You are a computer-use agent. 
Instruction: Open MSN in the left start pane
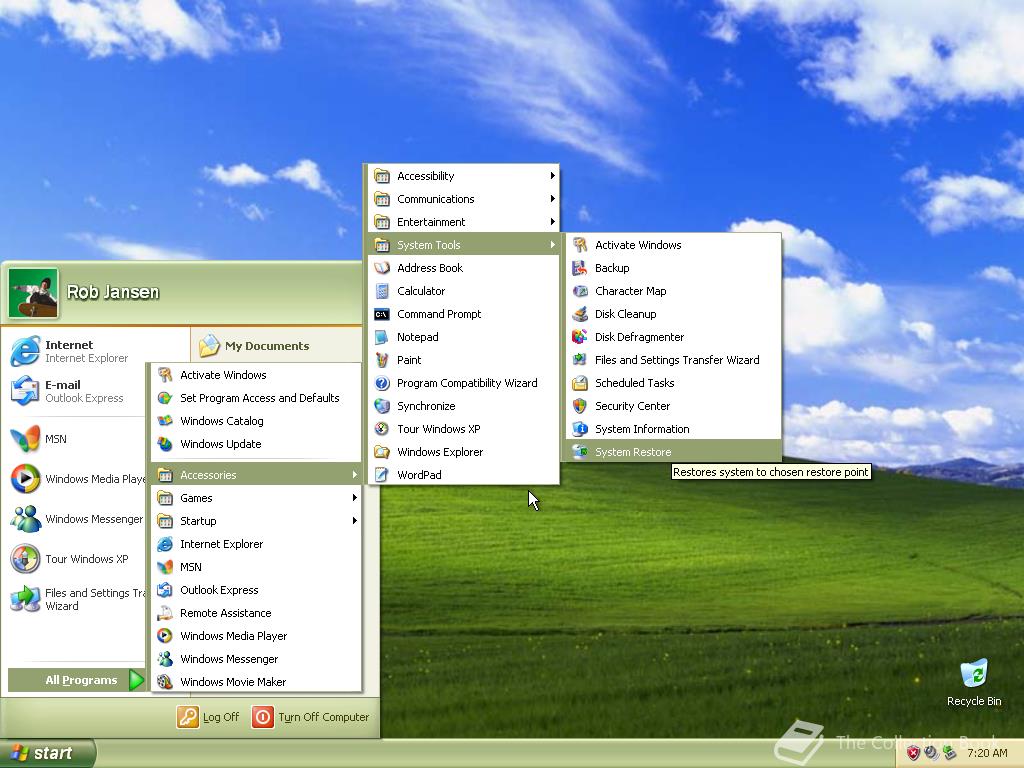click(x=76, y=439)
